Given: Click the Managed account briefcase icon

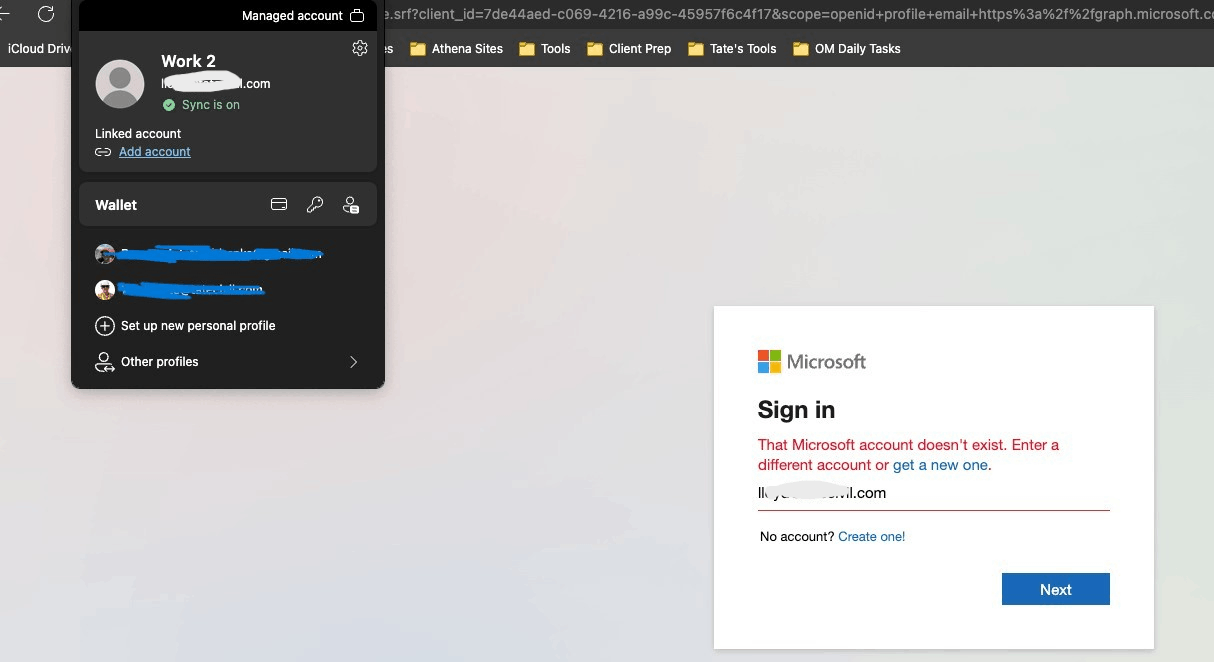Looking at the screenshot, I should [357, 15].
